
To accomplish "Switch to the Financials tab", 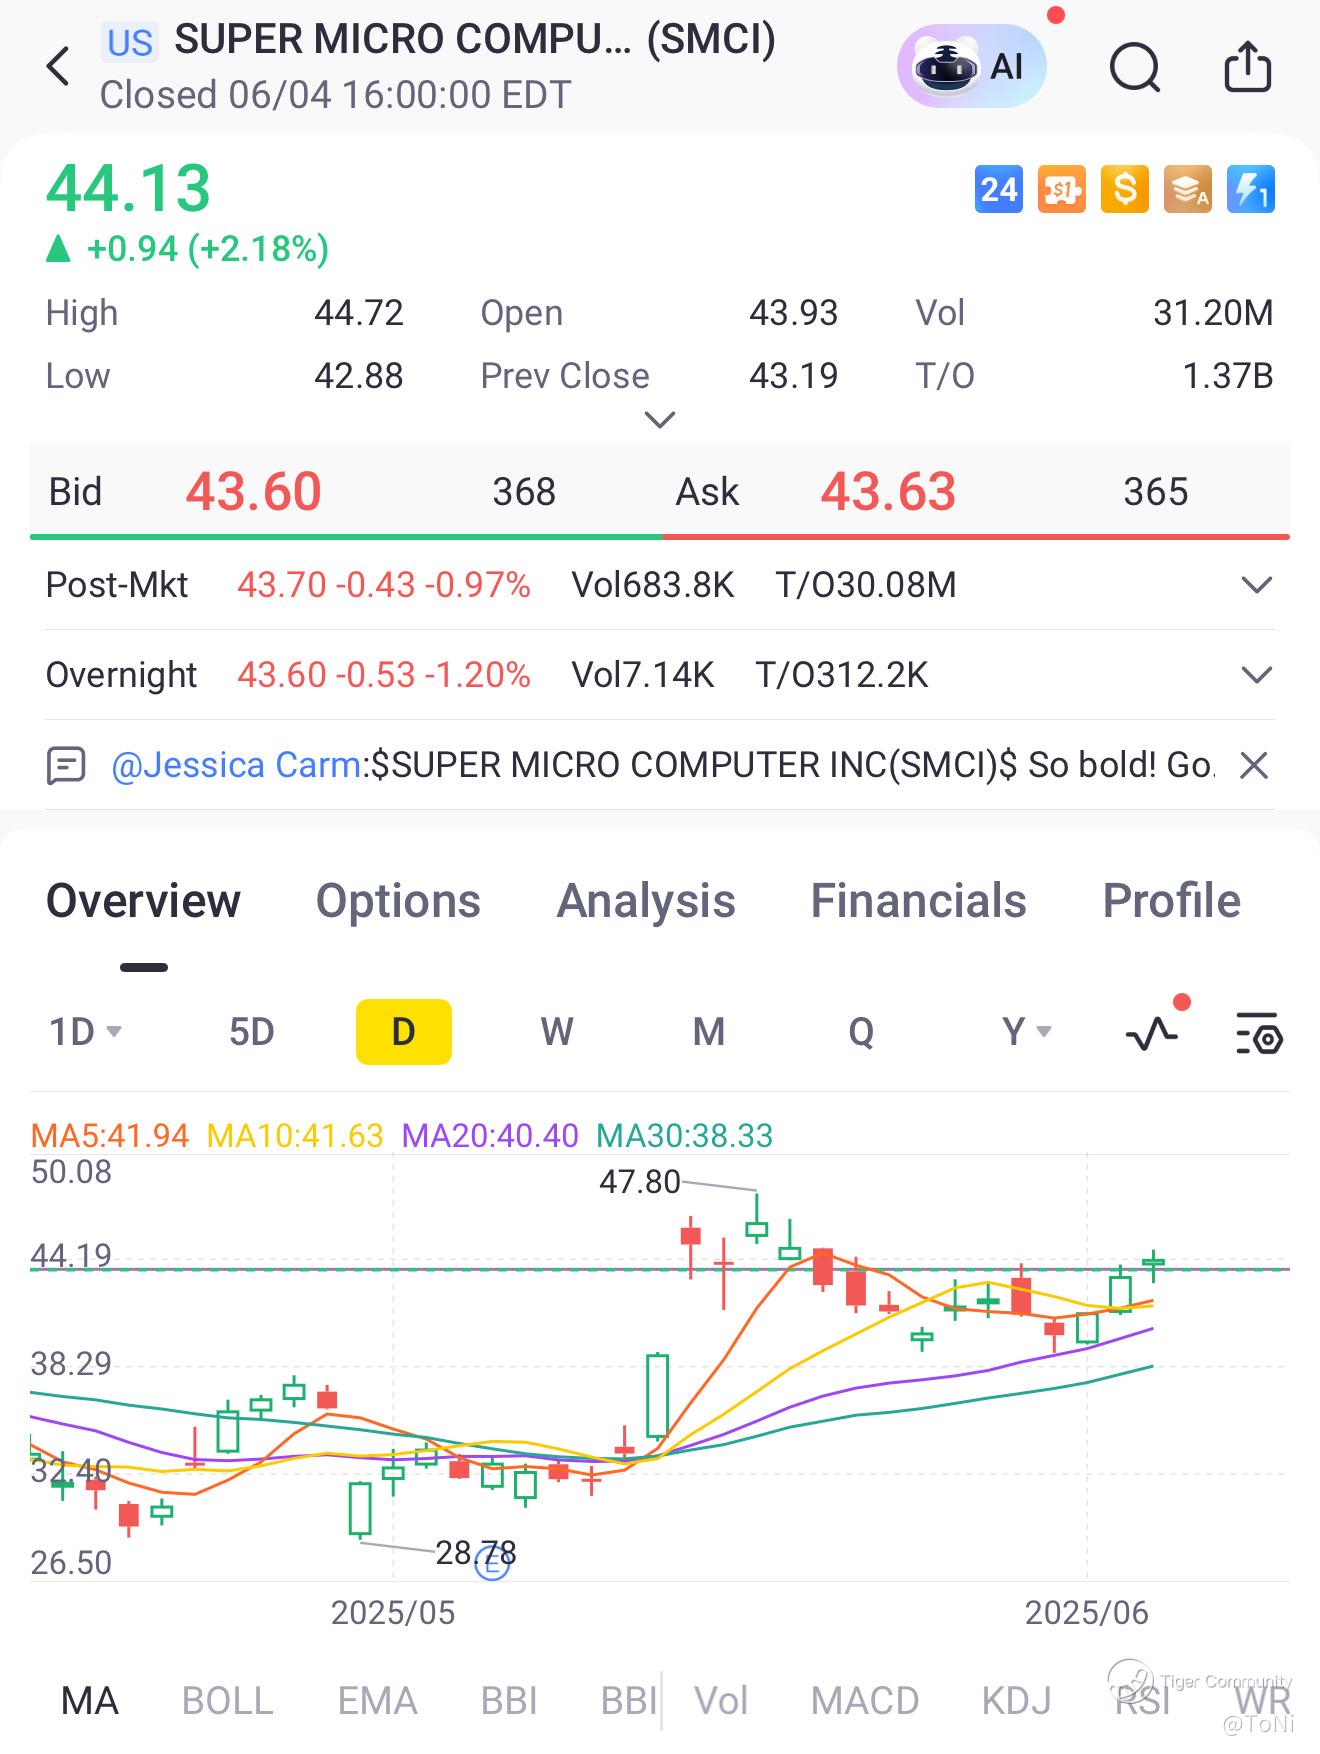I will 918,900.
